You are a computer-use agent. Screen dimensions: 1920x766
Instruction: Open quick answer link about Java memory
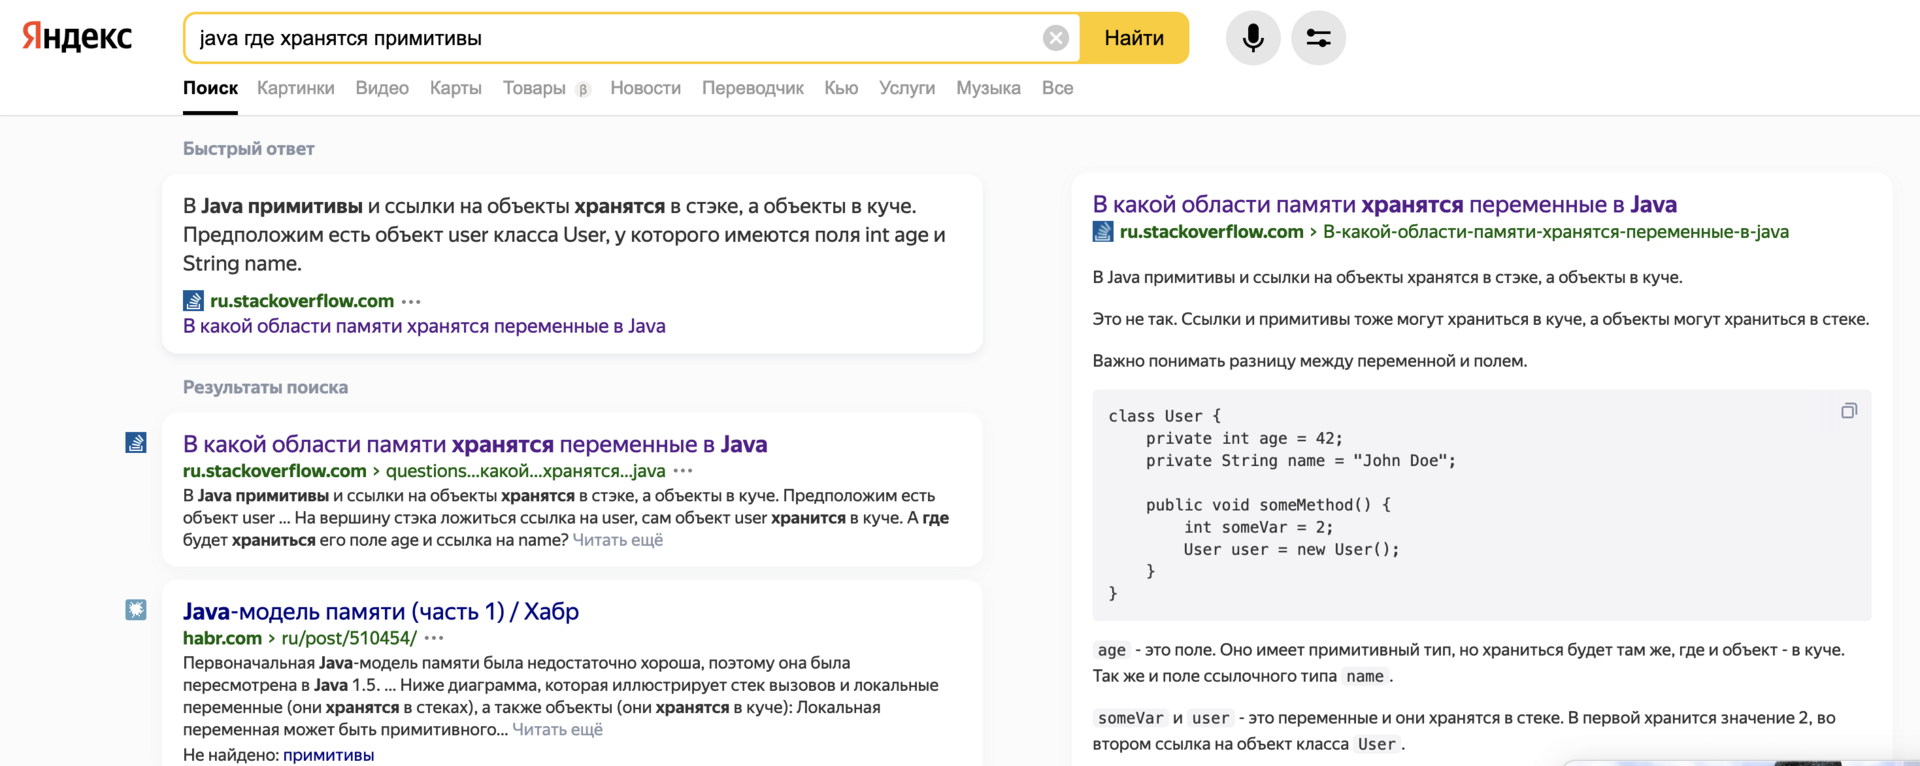pos(424,326)
